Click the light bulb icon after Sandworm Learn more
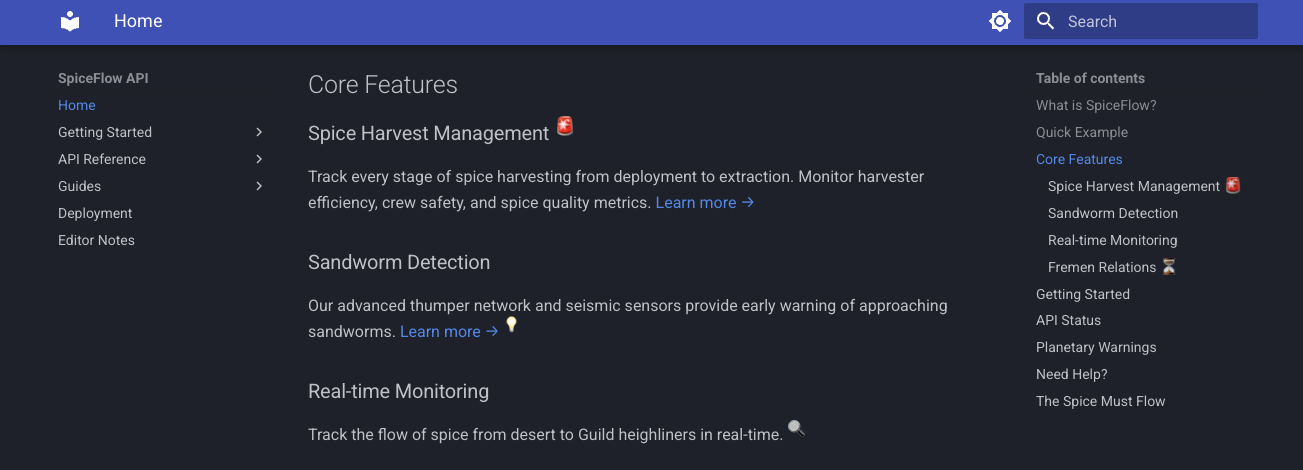The image size is (1303, 470). click(511, 325)
